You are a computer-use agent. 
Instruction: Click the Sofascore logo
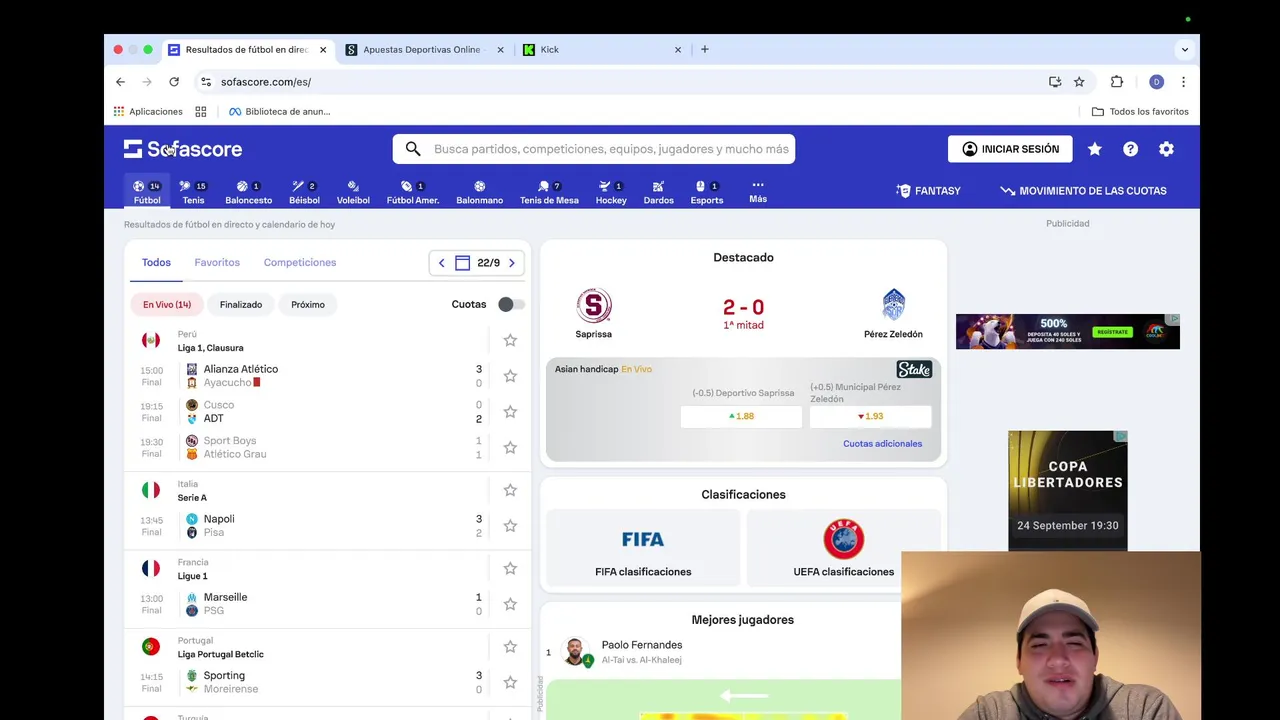pyautogui.click(x=183, y=149)
